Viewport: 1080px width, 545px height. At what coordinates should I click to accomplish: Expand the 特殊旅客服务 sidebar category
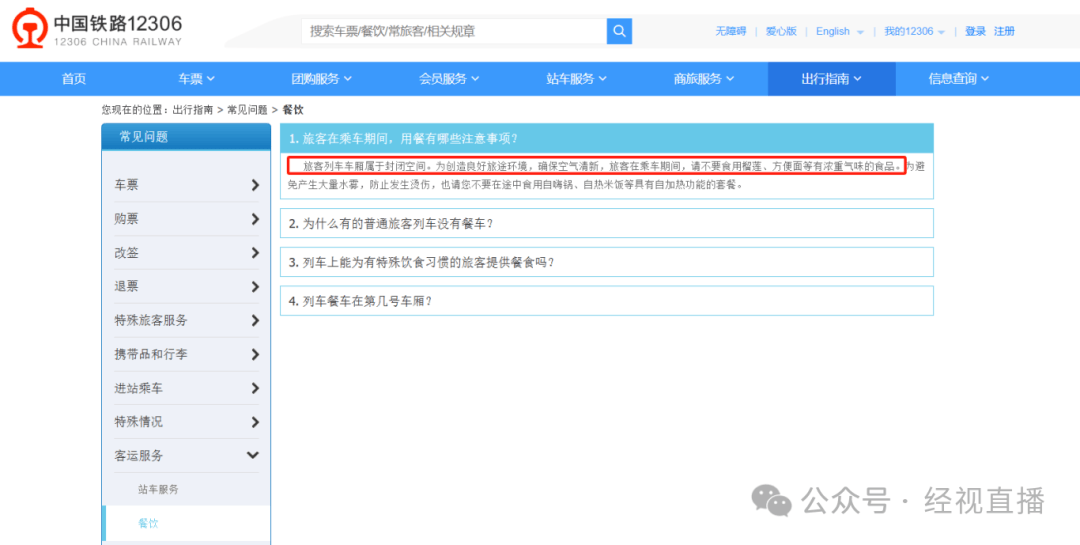tap(187, 320)
